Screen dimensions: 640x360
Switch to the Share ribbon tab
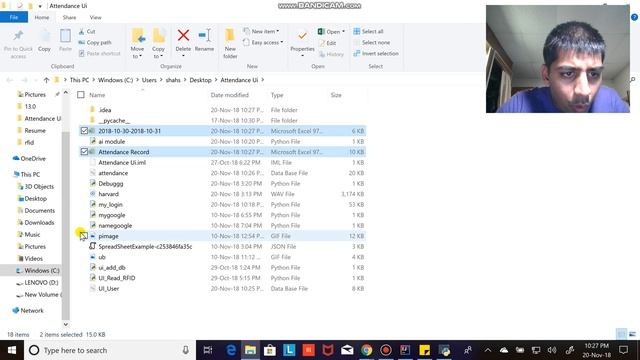pyautogui.click(x=69, y=18)
